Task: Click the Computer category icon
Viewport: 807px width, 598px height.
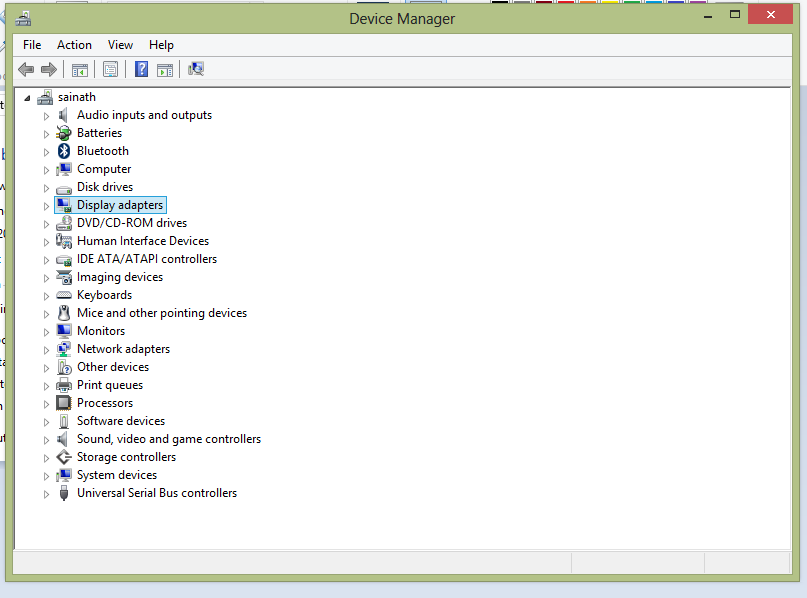Action: pyautogui.click(x=64, y=169)
